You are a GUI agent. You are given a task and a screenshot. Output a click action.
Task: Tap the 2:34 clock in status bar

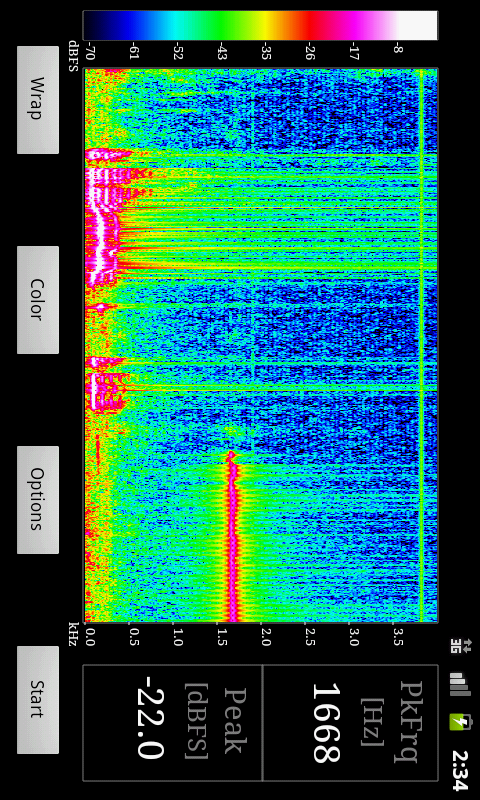(x=459, y=770)
